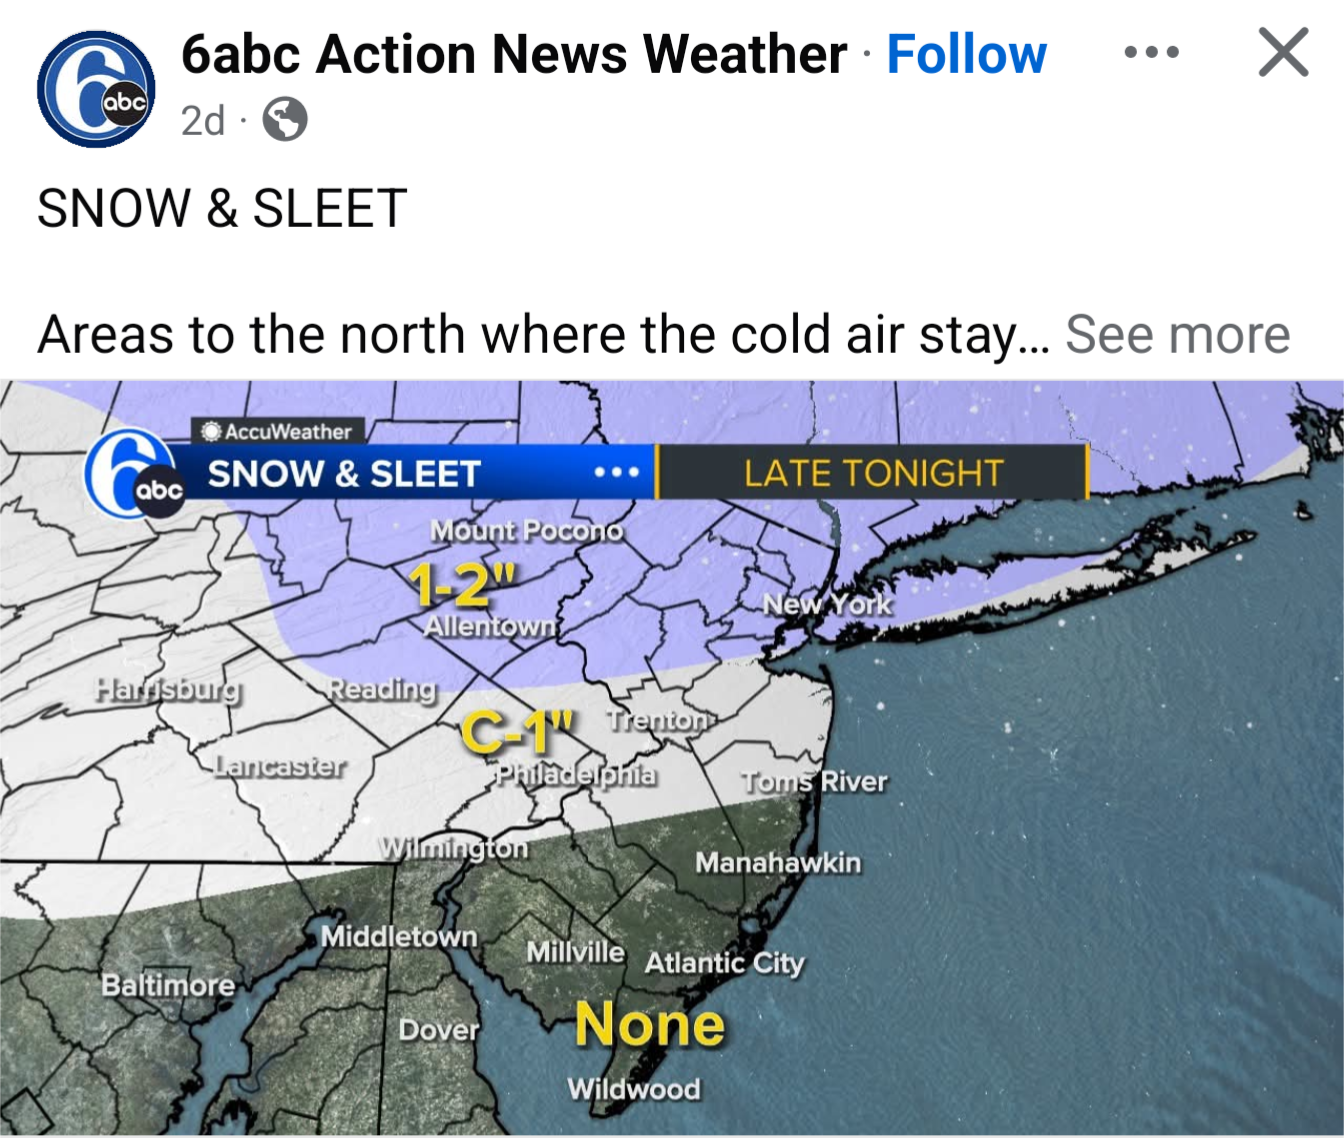This screenshot has height=1138, width=1344.
Task: Click the LATE TONIGHT label on the map
Action: (873, 473)
